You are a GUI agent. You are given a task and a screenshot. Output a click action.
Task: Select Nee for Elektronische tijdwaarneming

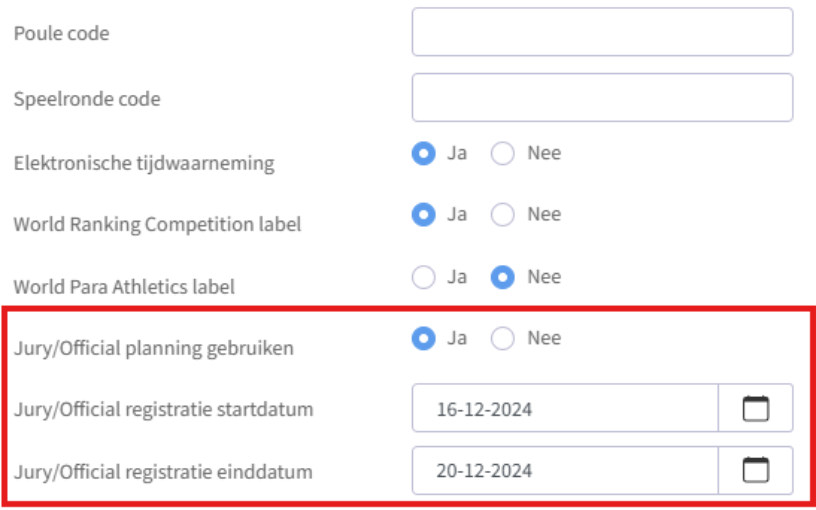click(503, 154)
